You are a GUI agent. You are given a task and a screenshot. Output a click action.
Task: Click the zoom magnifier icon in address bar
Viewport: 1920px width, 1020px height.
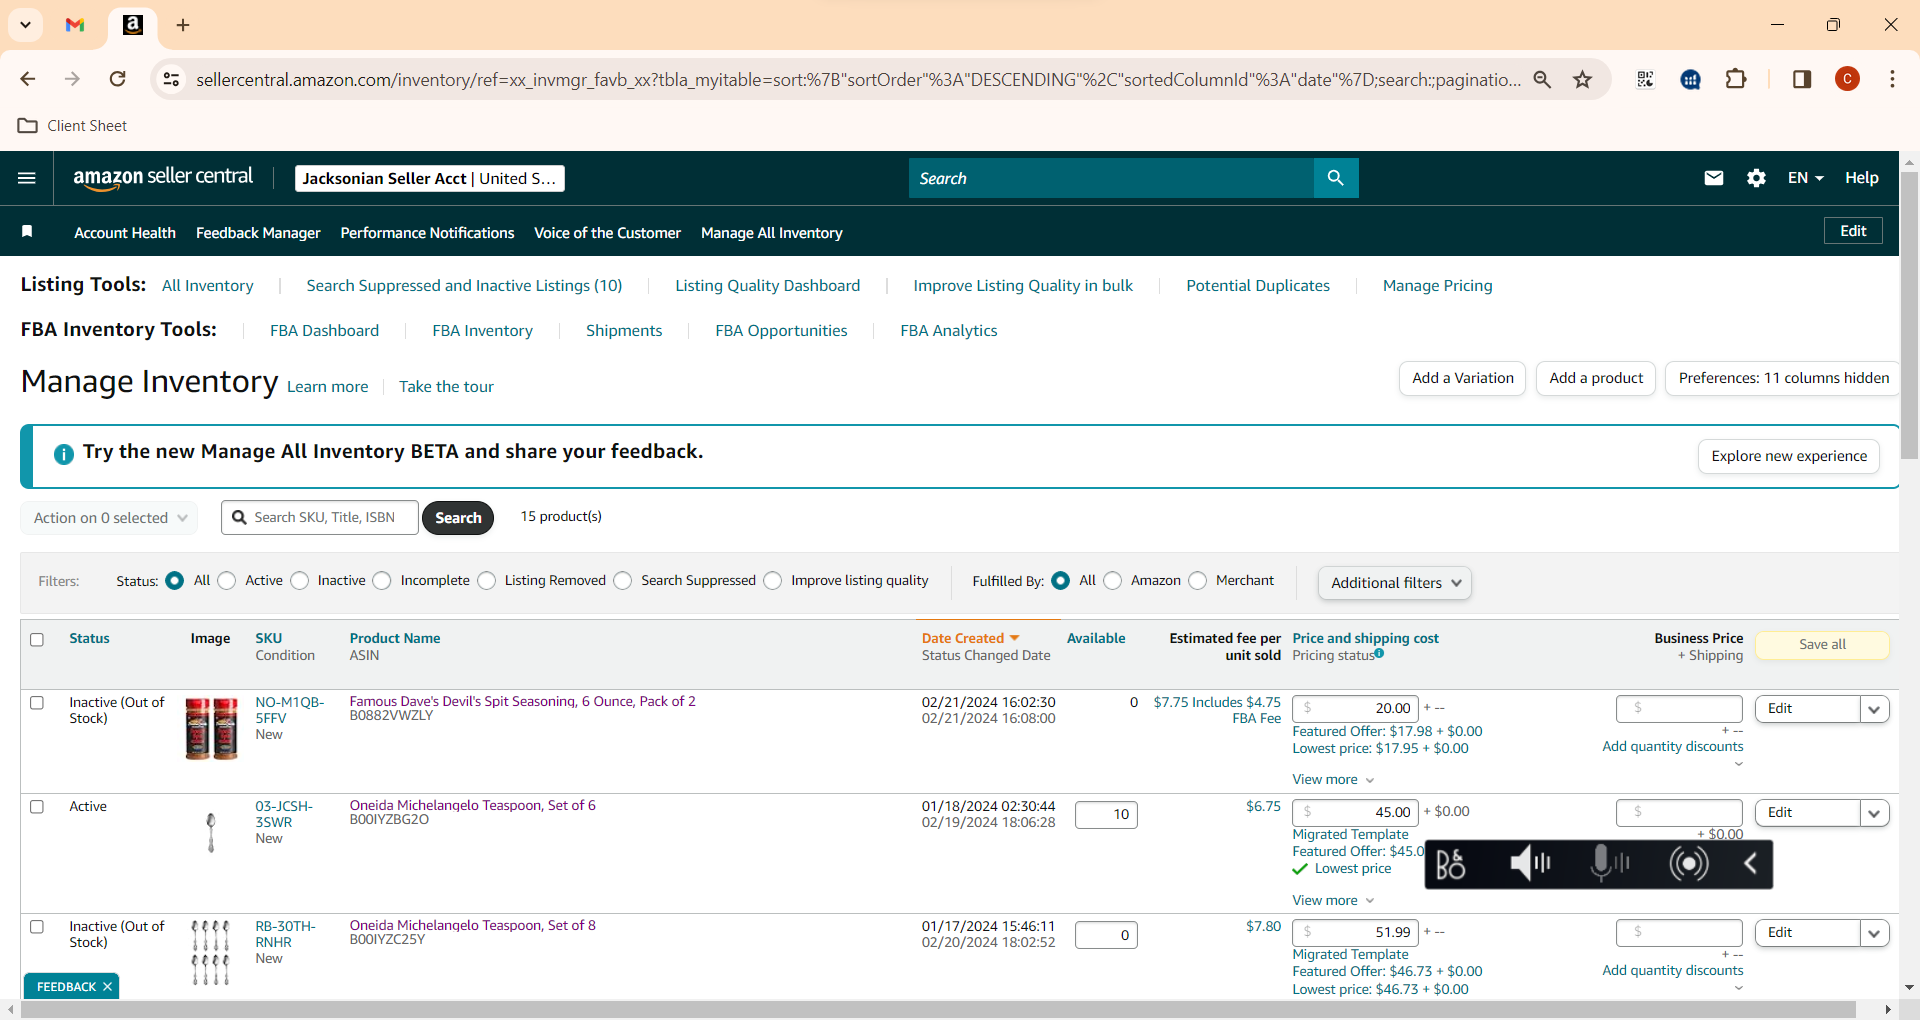pos(1542,79)
